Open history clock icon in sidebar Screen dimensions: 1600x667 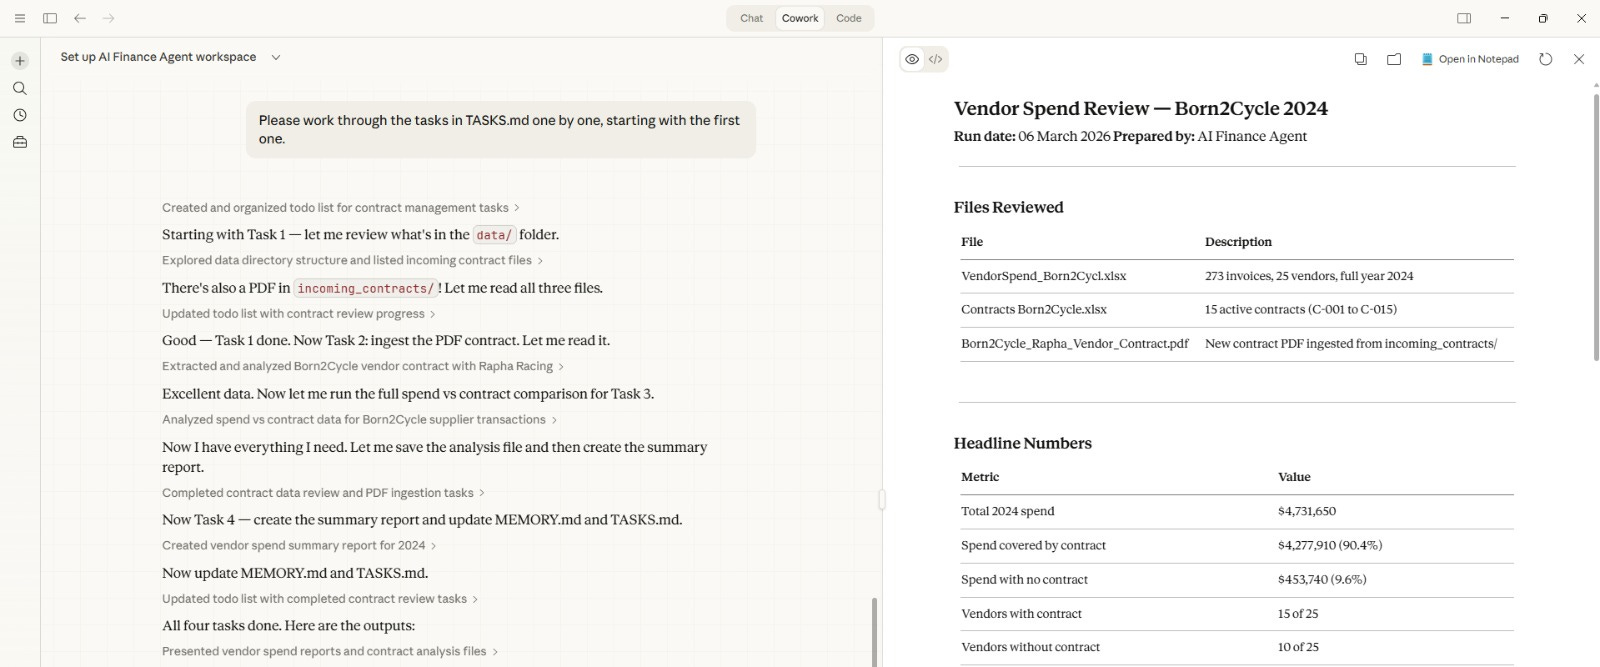click(20, 115)
